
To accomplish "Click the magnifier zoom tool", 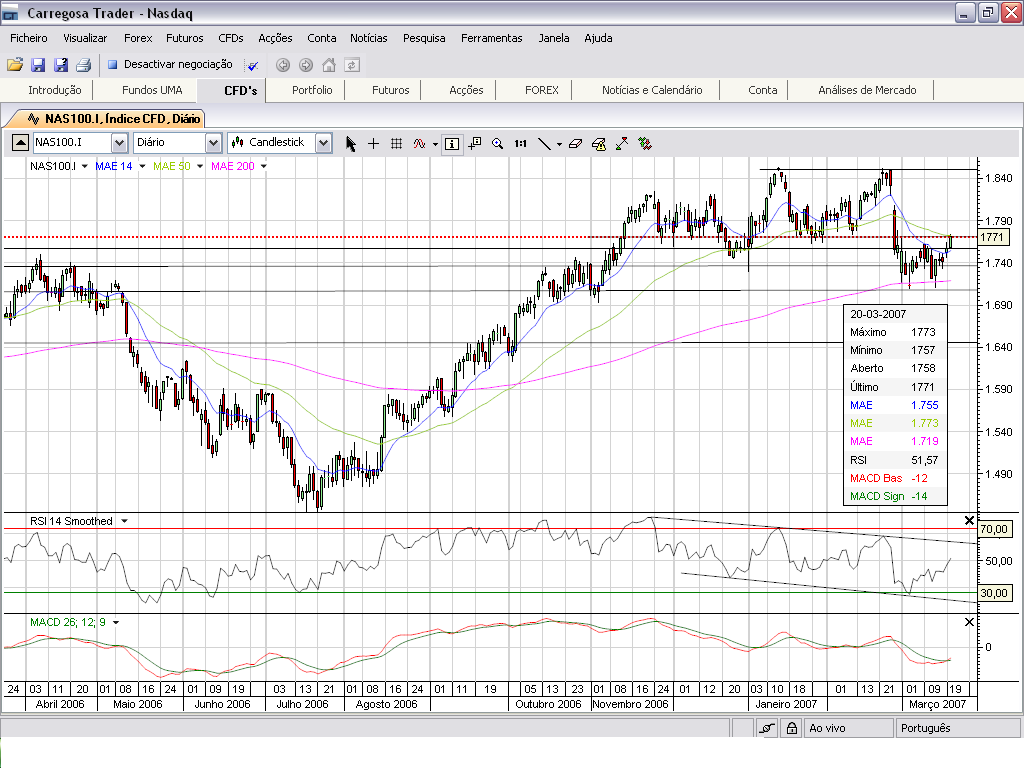I will tap(497, 143).
